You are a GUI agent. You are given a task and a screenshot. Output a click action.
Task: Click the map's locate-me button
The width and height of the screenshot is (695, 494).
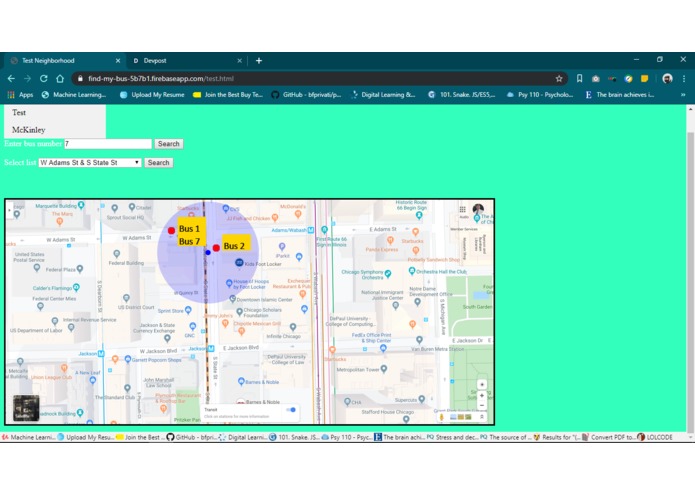[x=482, y=384]
